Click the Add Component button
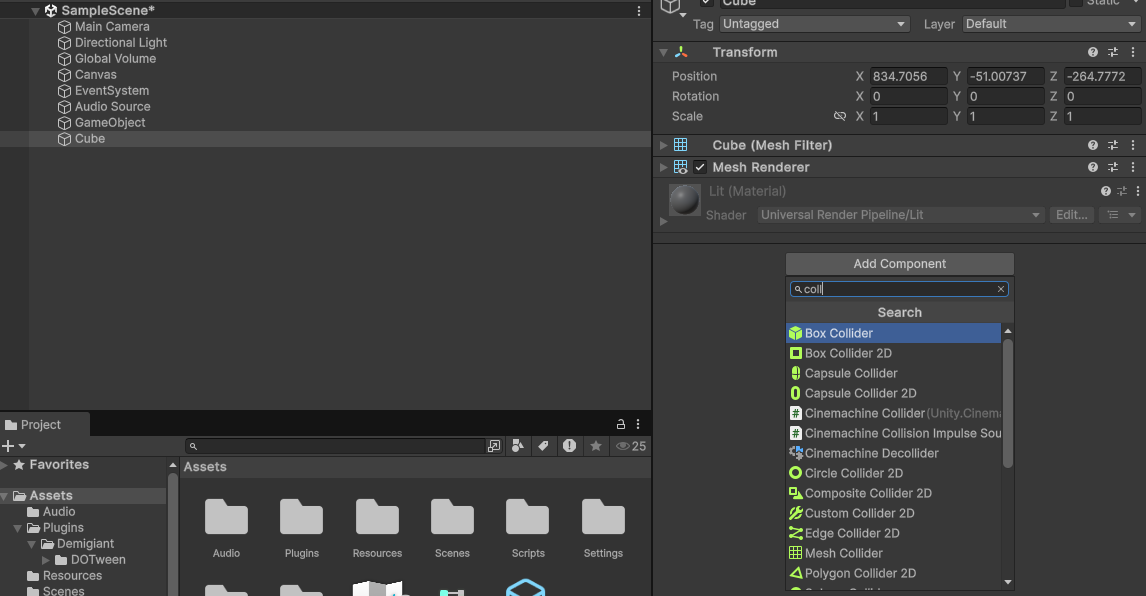 tap(898, 263)
